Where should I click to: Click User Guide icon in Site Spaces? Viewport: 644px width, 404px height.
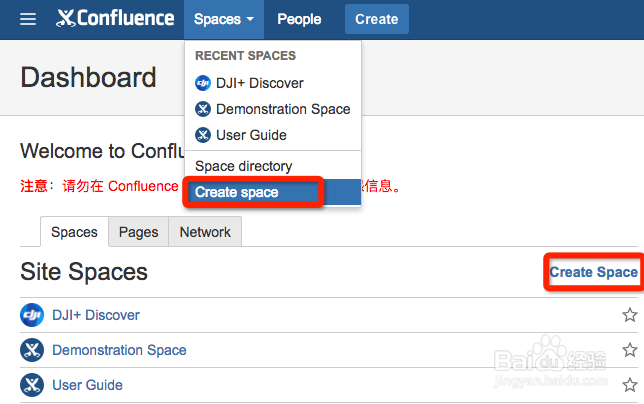[x=32, y=385]
